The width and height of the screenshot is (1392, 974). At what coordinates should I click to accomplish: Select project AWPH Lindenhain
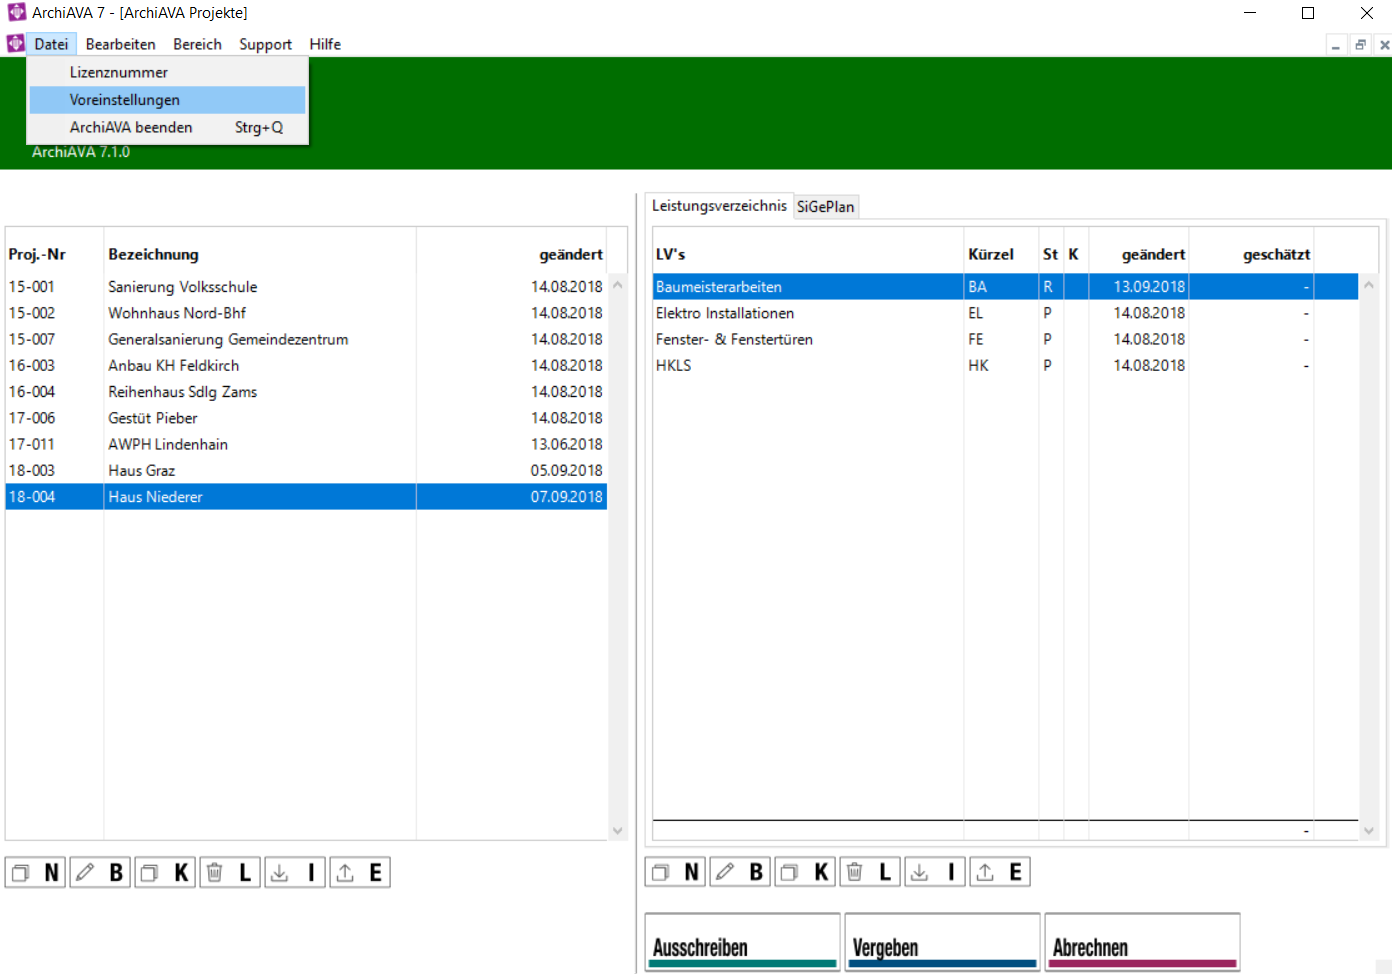306,444
